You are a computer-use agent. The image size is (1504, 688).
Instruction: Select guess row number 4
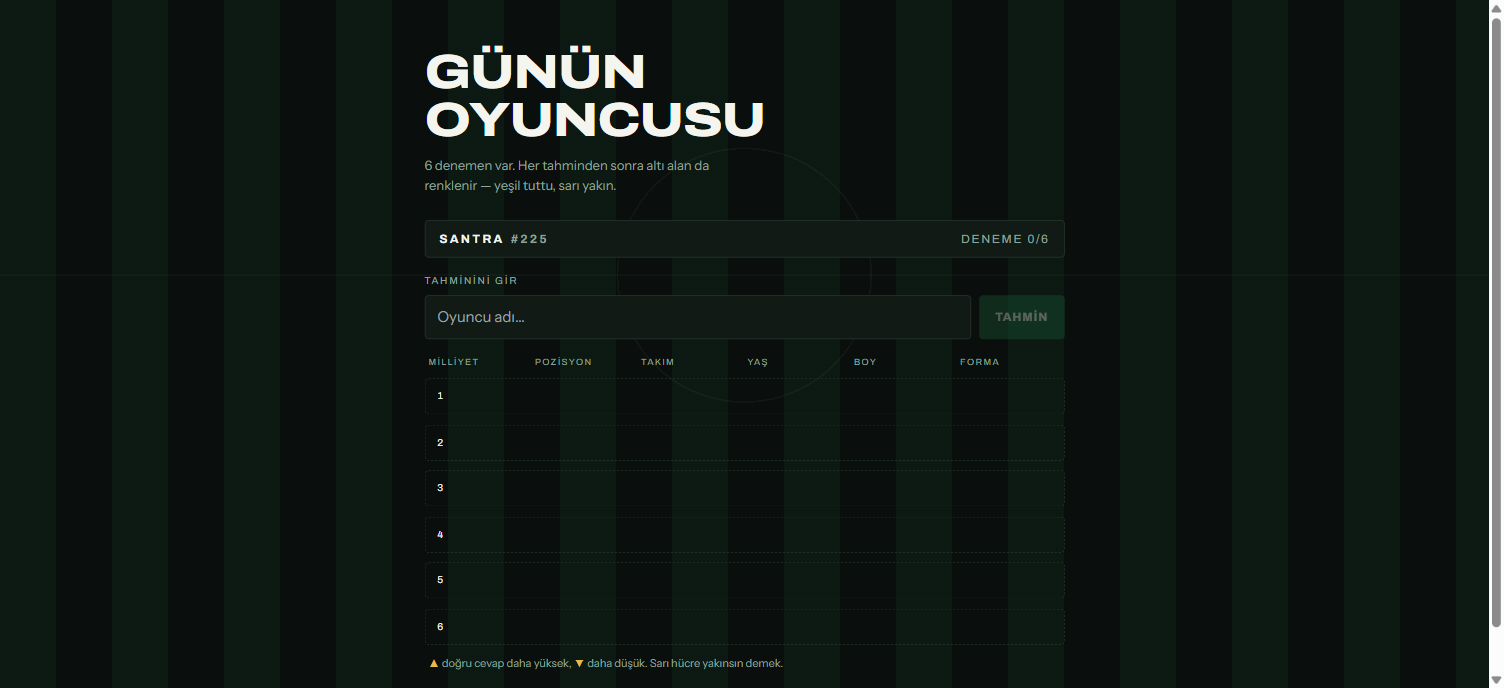[745, 535]
